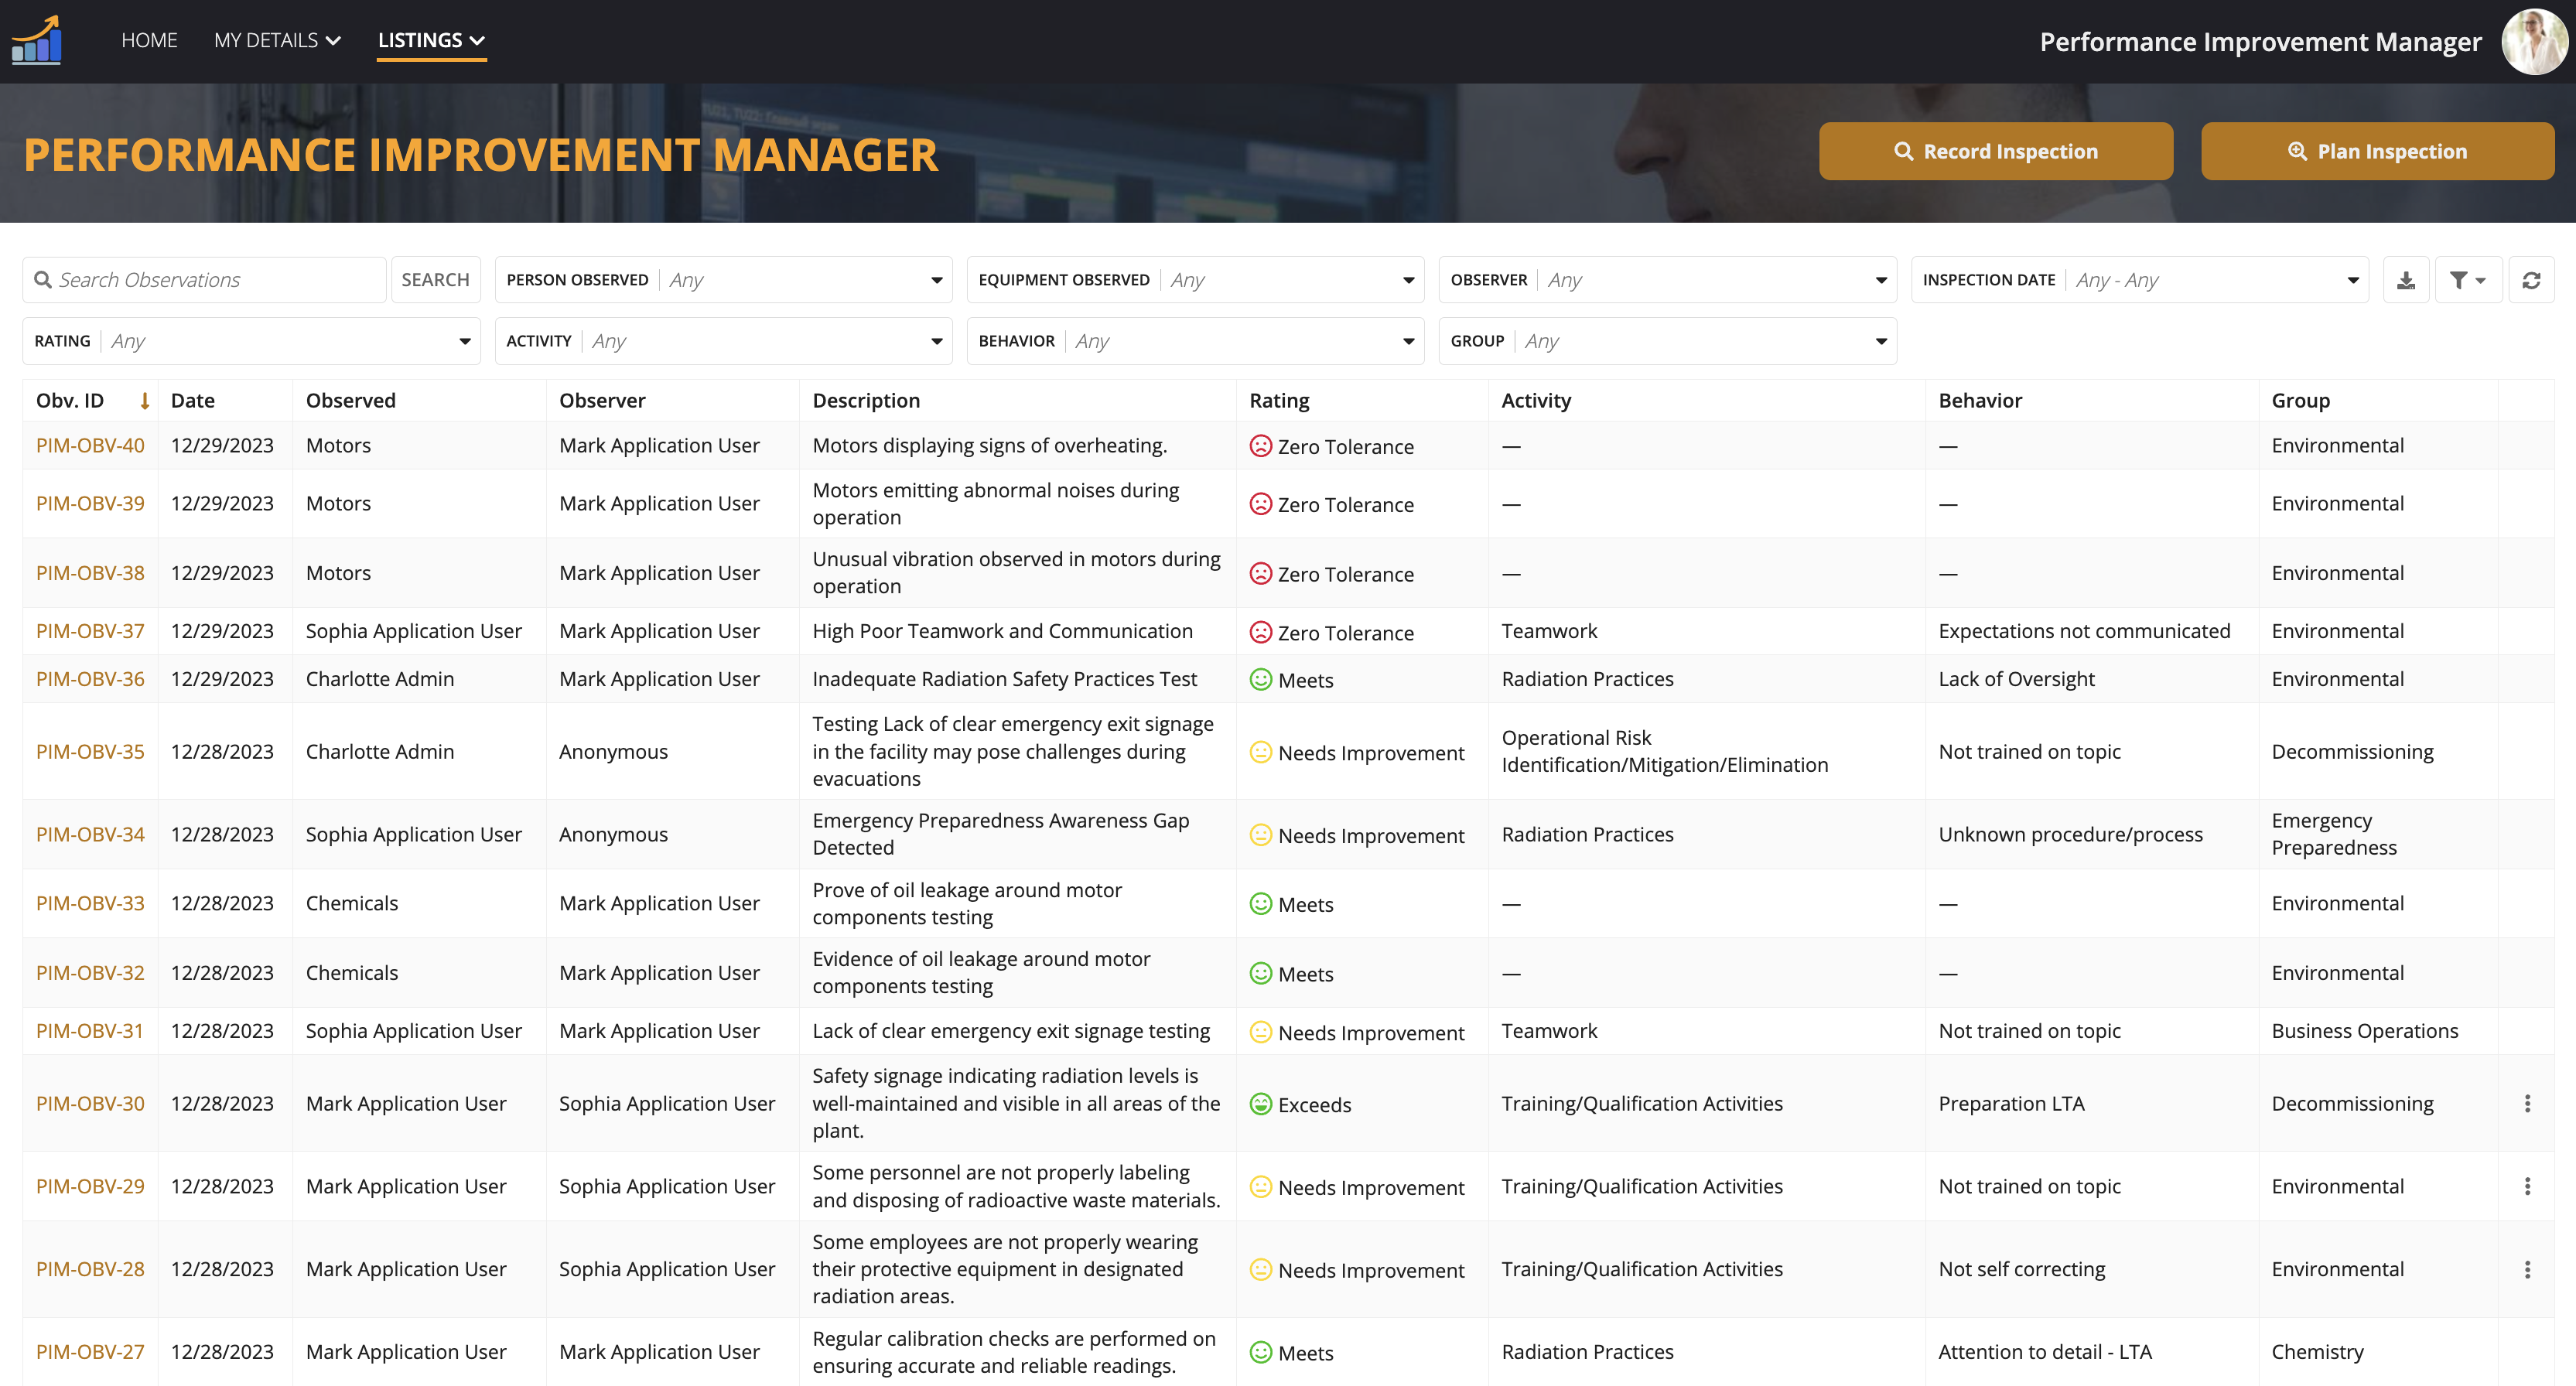This screenshot has height=1386, width=2576.
Task: Open the Group filter dropdown
Action: point(1667,341)
